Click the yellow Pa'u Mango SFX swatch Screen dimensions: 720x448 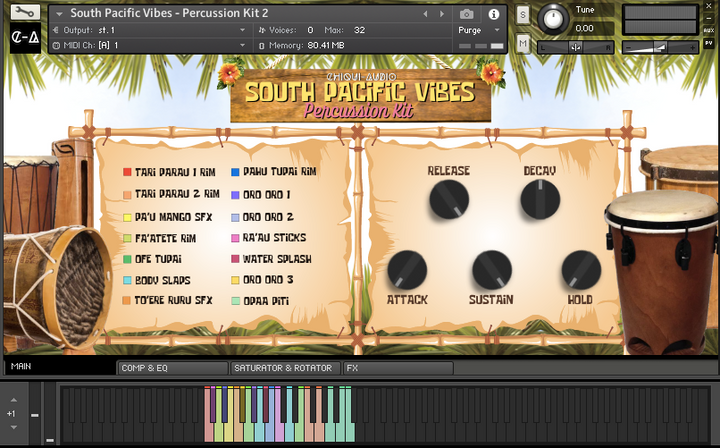tap(127, 218)
